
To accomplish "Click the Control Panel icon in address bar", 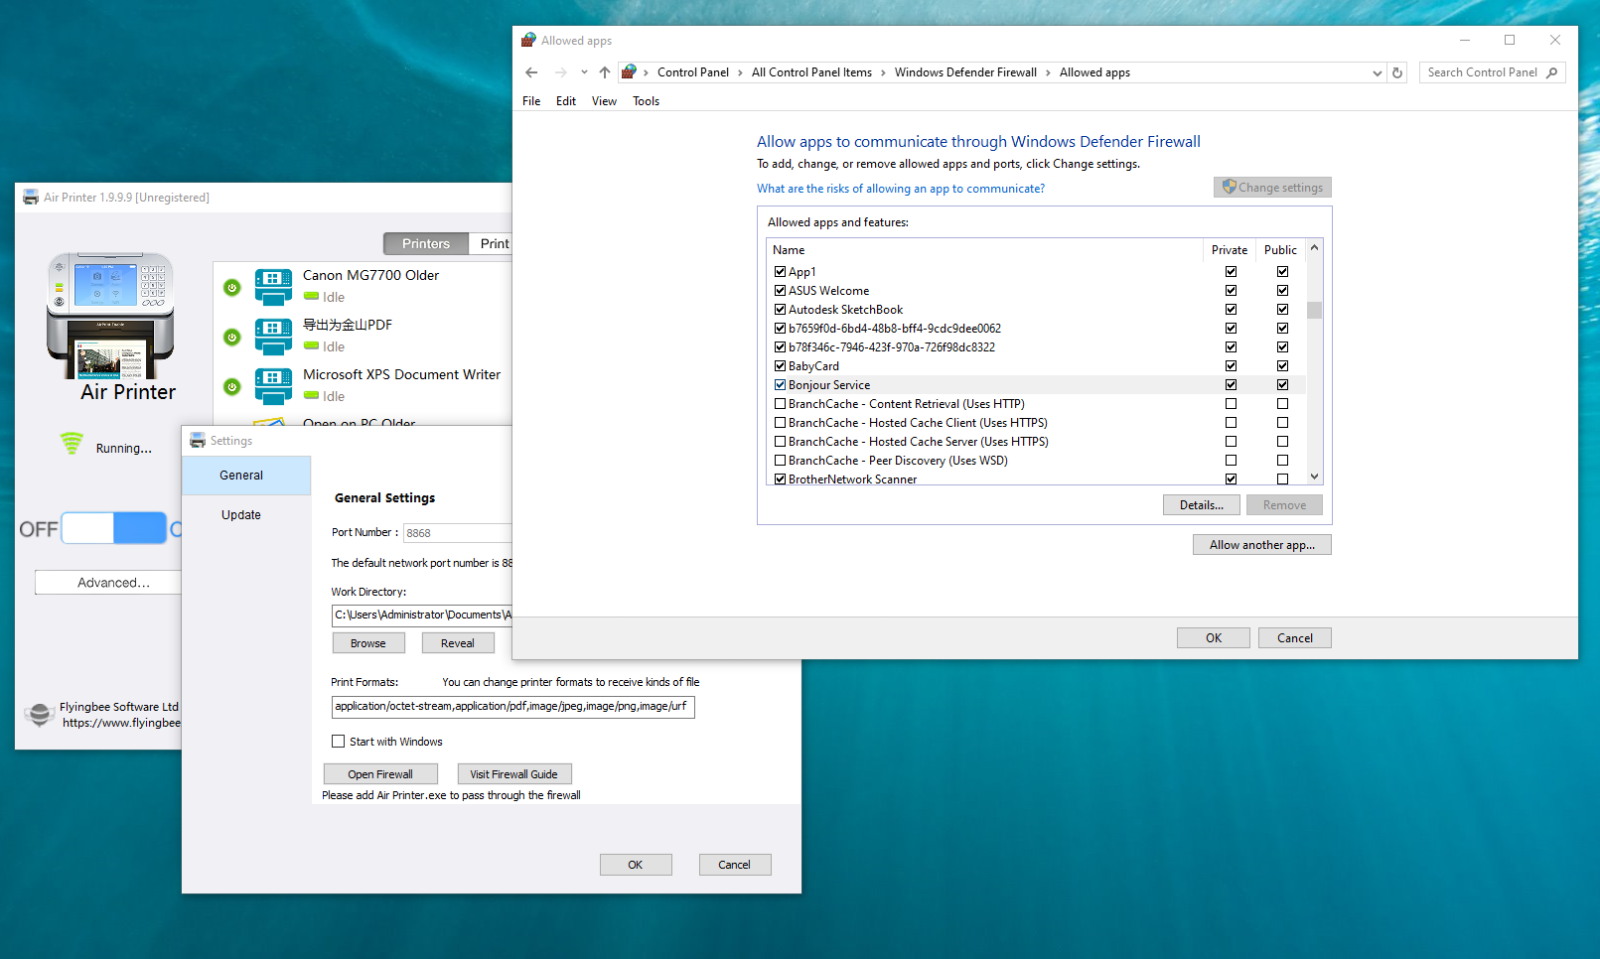I will click(629, 72).
